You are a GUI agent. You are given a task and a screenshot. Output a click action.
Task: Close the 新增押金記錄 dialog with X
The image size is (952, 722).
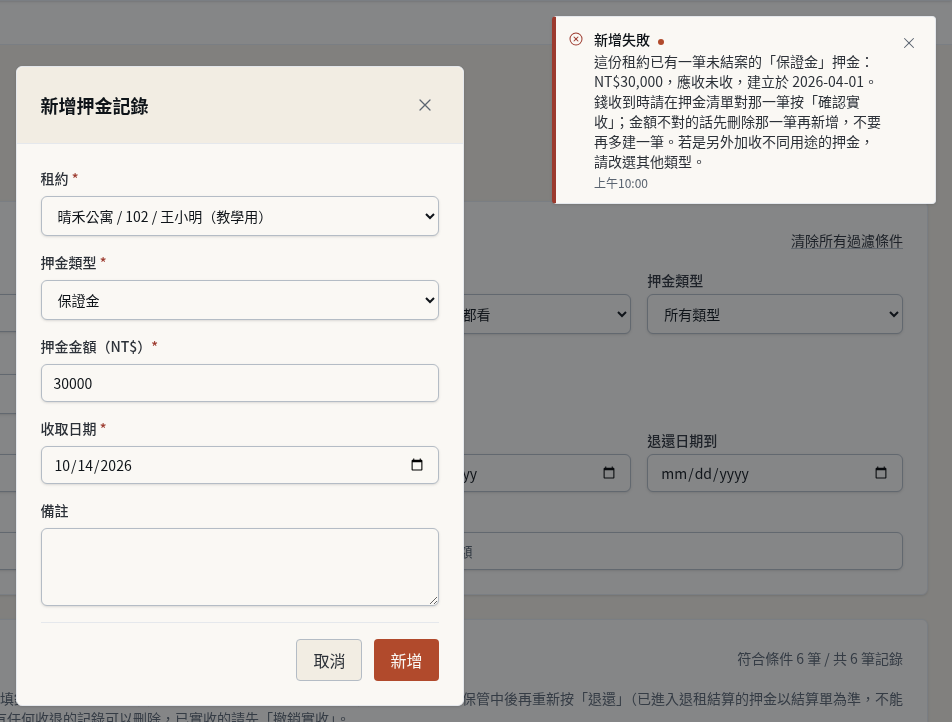click(424, 105)
